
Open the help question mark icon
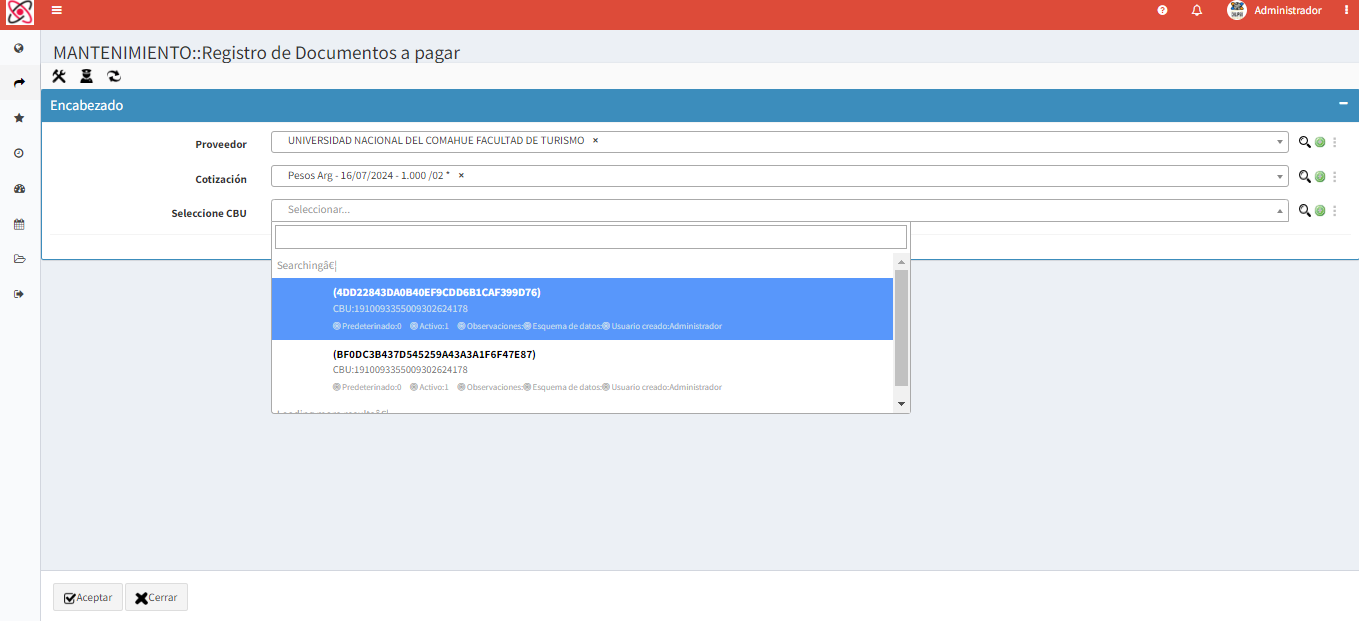(x=1163, y=10)
